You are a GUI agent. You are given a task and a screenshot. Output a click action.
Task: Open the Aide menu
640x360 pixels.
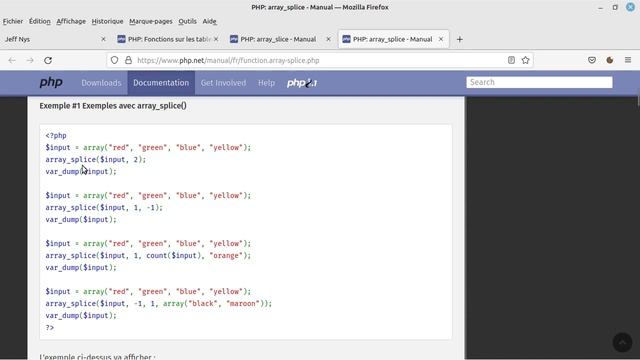click(x=209, y=21)
